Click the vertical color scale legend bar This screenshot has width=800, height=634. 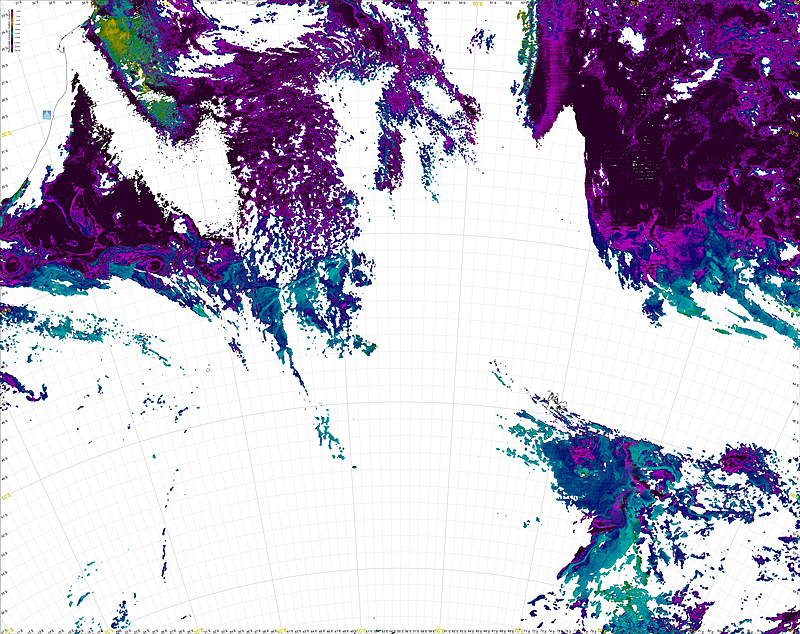tap(12, 31)
